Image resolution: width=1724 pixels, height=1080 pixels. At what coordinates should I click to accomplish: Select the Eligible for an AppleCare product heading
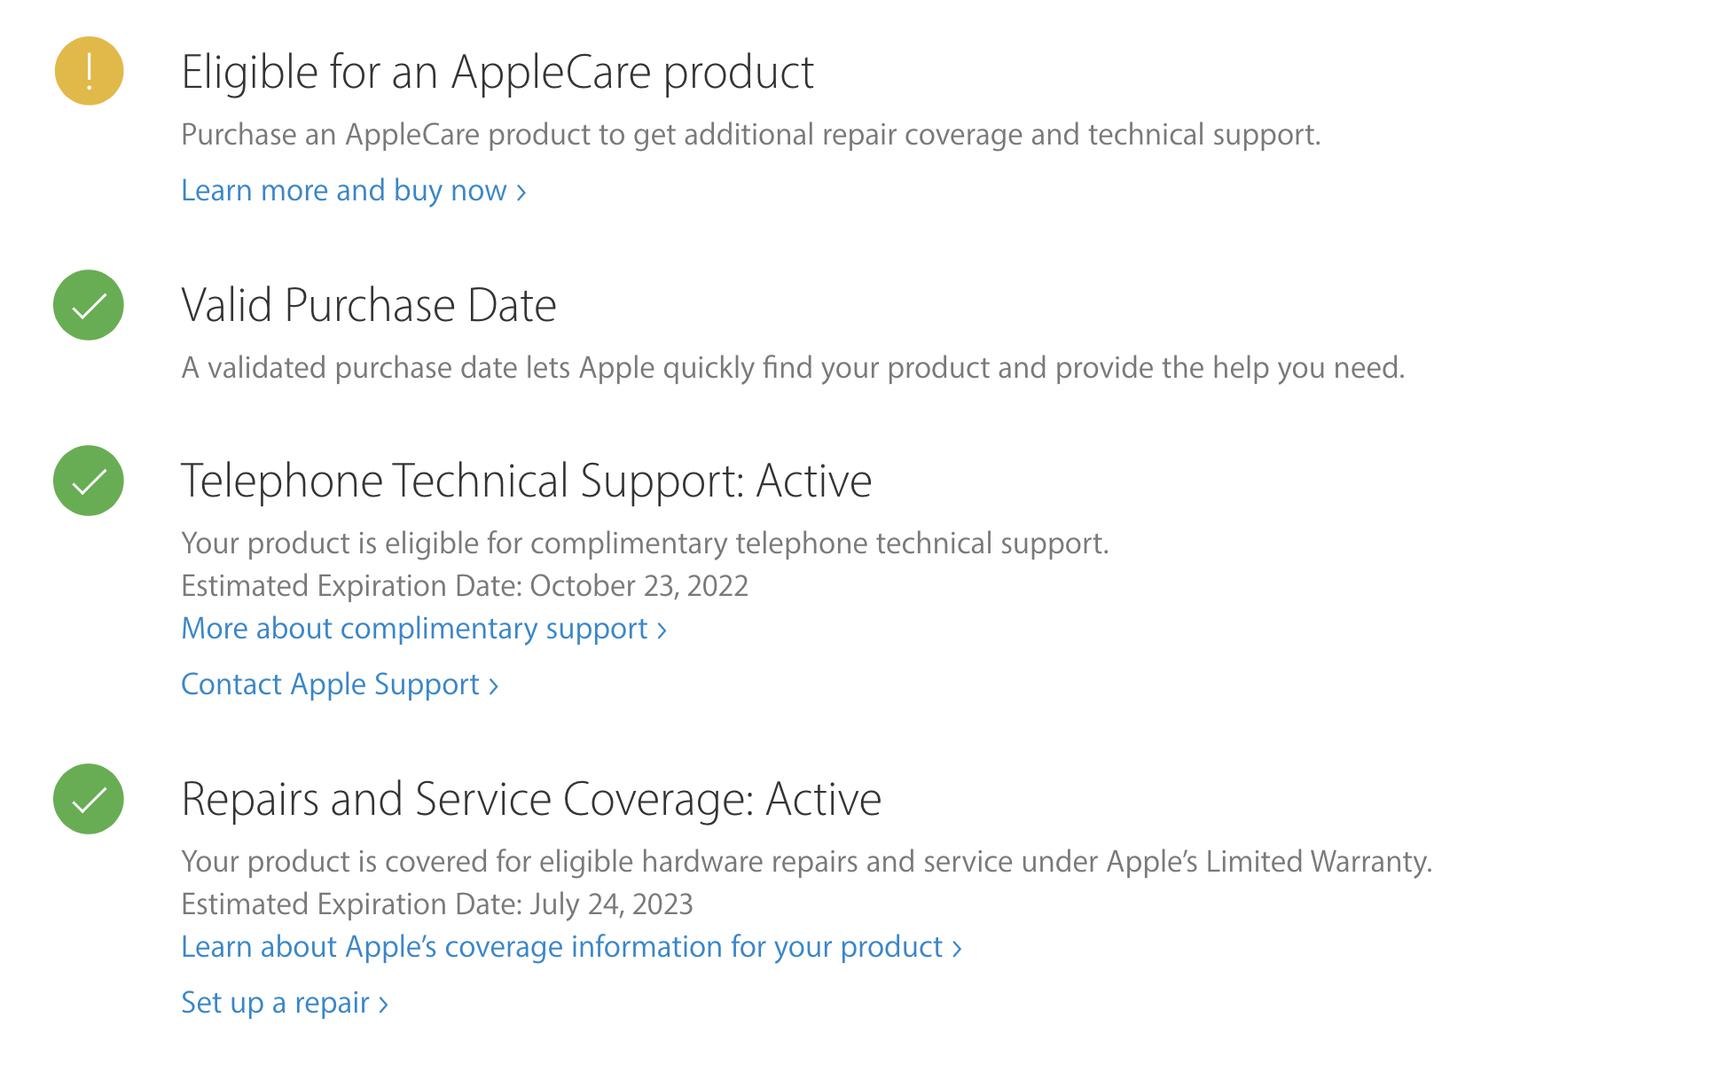click(497, 72)
